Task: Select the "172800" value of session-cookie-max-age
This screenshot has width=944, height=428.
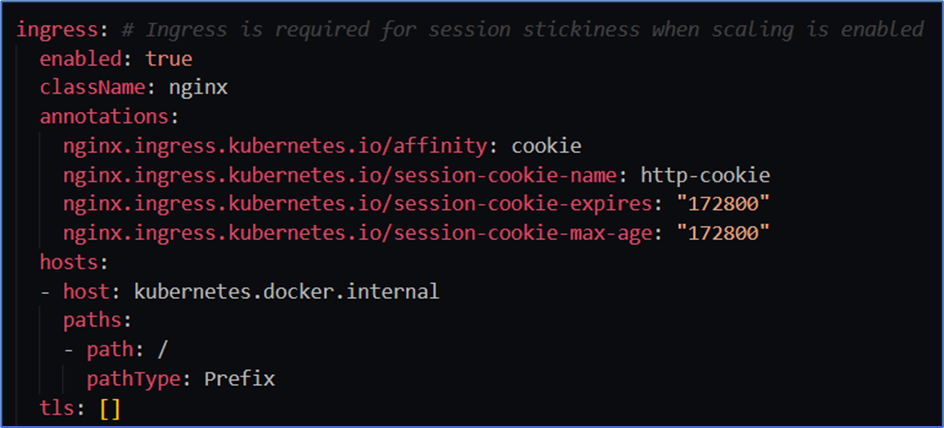Action: pyautogui.click(x=723, y=234)
